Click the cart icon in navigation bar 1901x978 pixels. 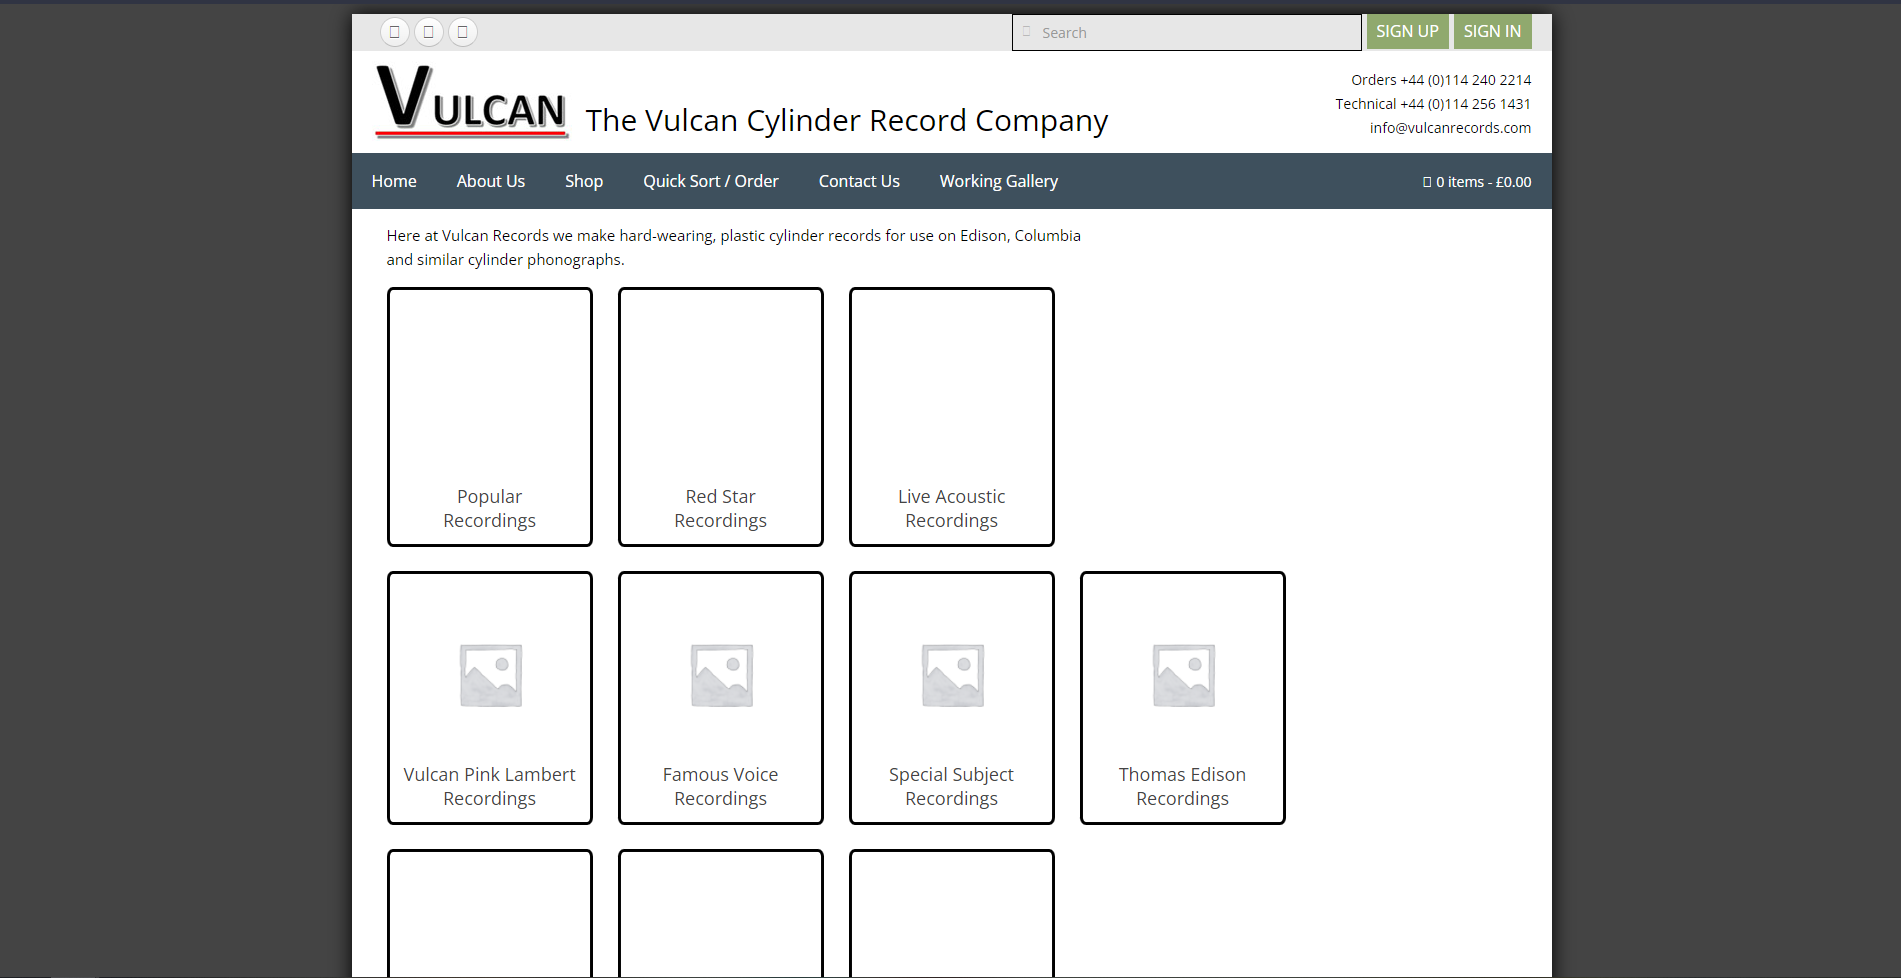[1427, 182]
